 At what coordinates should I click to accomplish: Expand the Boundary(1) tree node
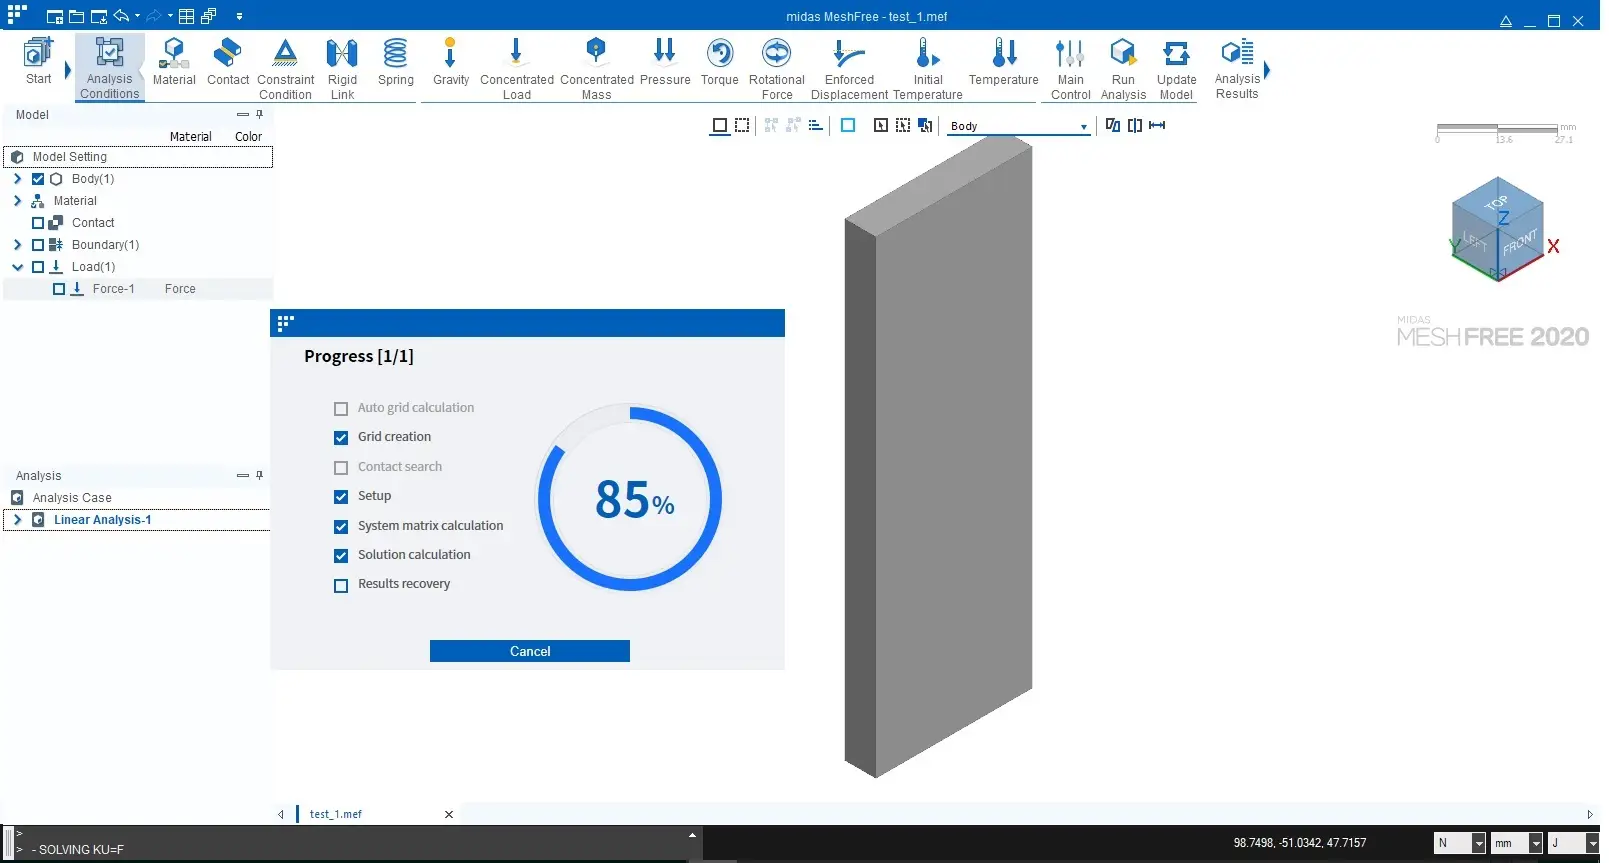(17, 245)
